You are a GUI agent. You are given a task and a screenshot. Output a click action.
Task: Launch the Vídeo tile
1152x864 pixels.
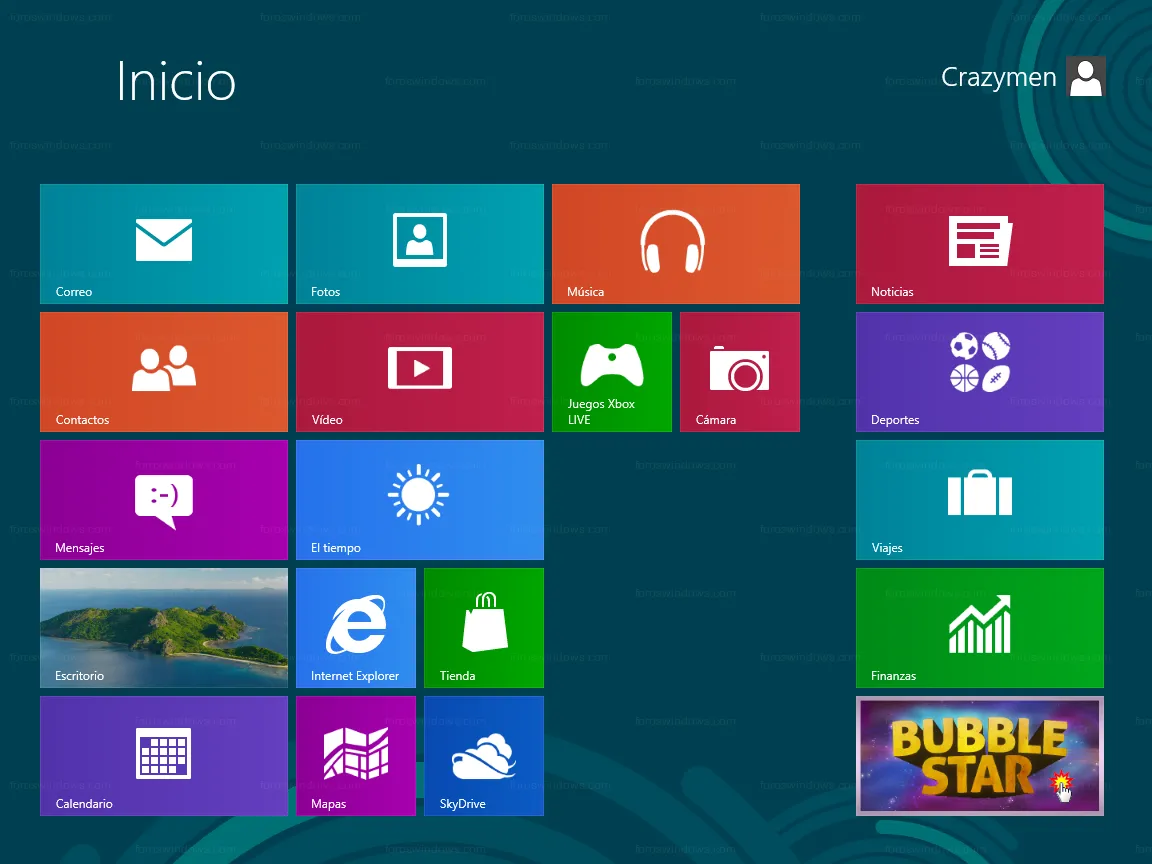420,372
